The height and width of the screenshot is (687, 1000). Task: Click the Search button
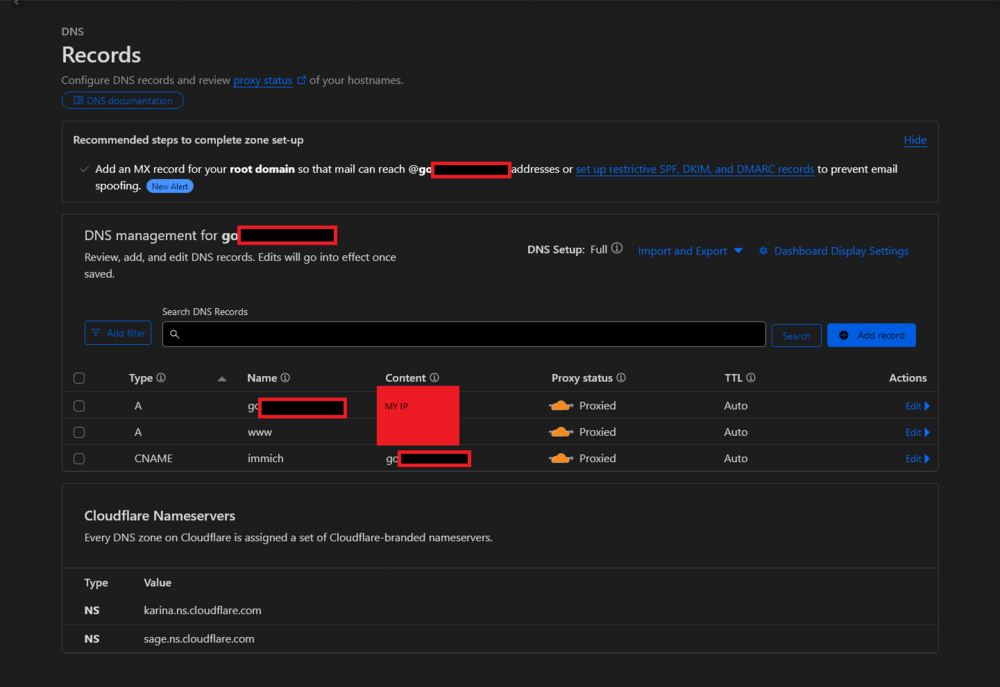[796, 336]
